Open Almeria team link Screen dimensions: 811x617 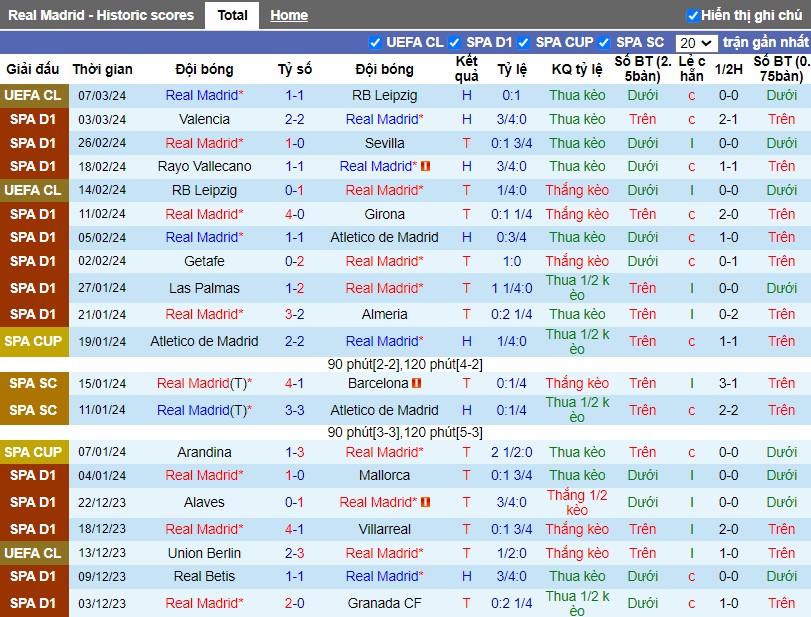point(384,314)
